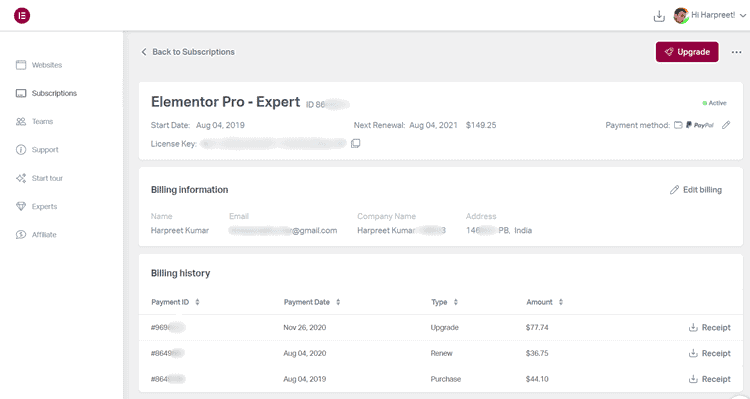Click the Billing information heading
This screenshot has width=750, height=399.
click(x=189, y=189)
